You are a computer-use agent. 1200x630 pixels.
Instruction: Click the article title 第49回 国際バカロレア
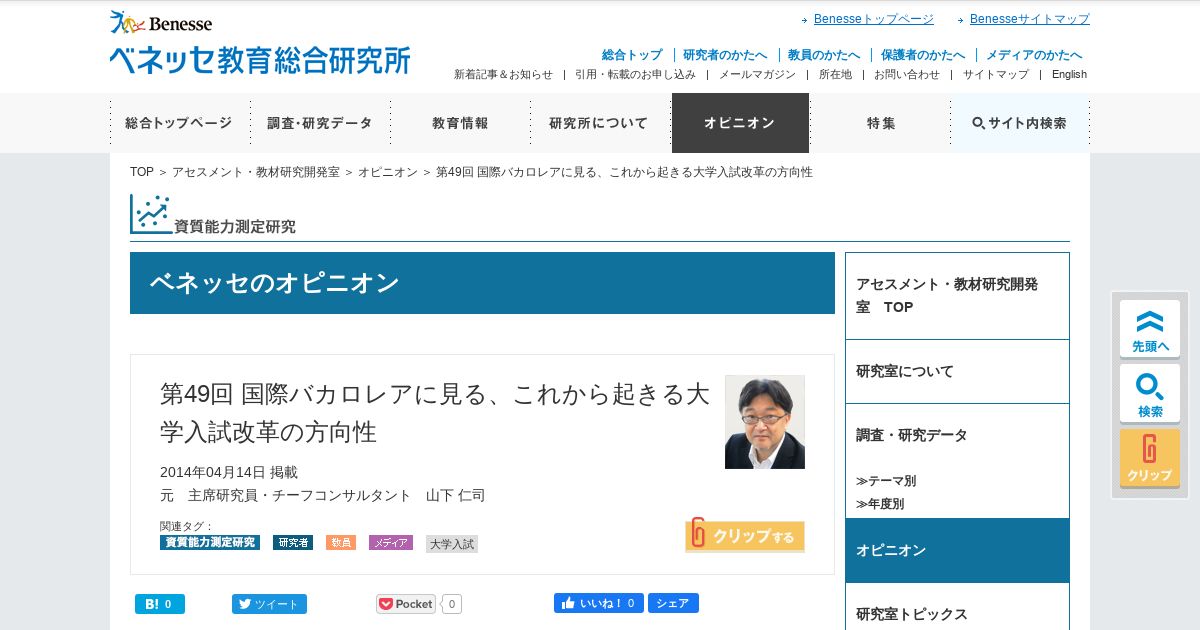click(x=435, y=413)
